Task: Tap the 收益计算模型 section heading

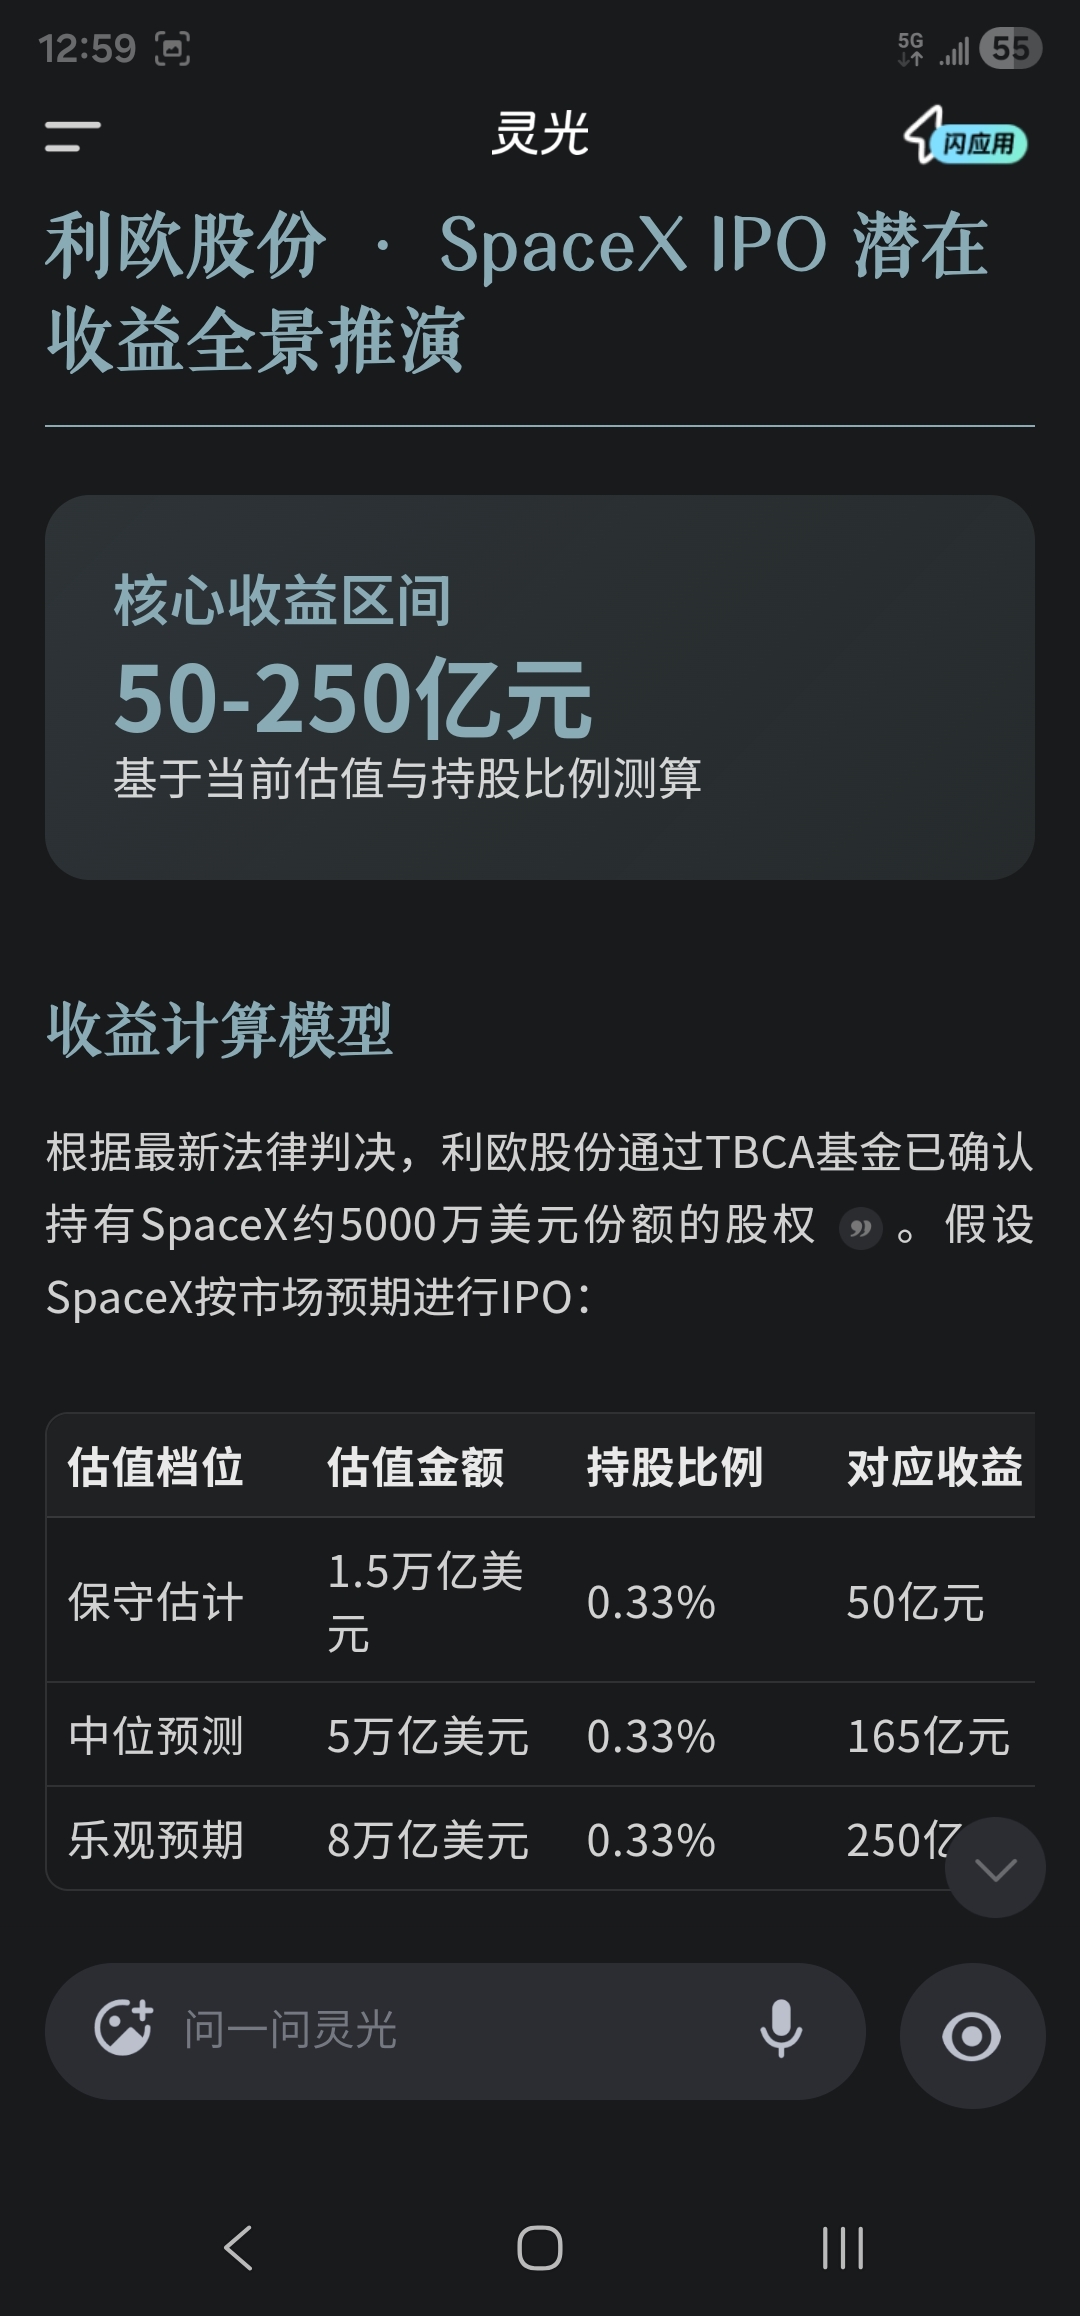Action: pos(220,1030)
